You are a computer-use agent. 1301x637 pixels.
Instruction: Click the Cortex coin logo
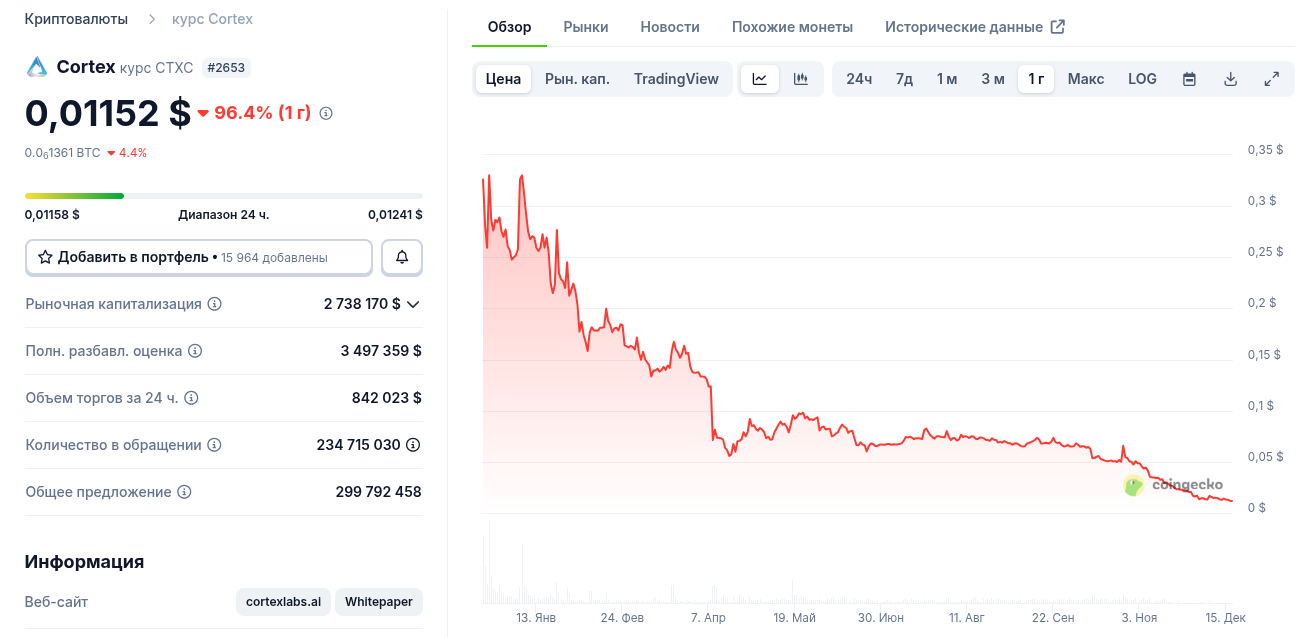click(35, 67)
